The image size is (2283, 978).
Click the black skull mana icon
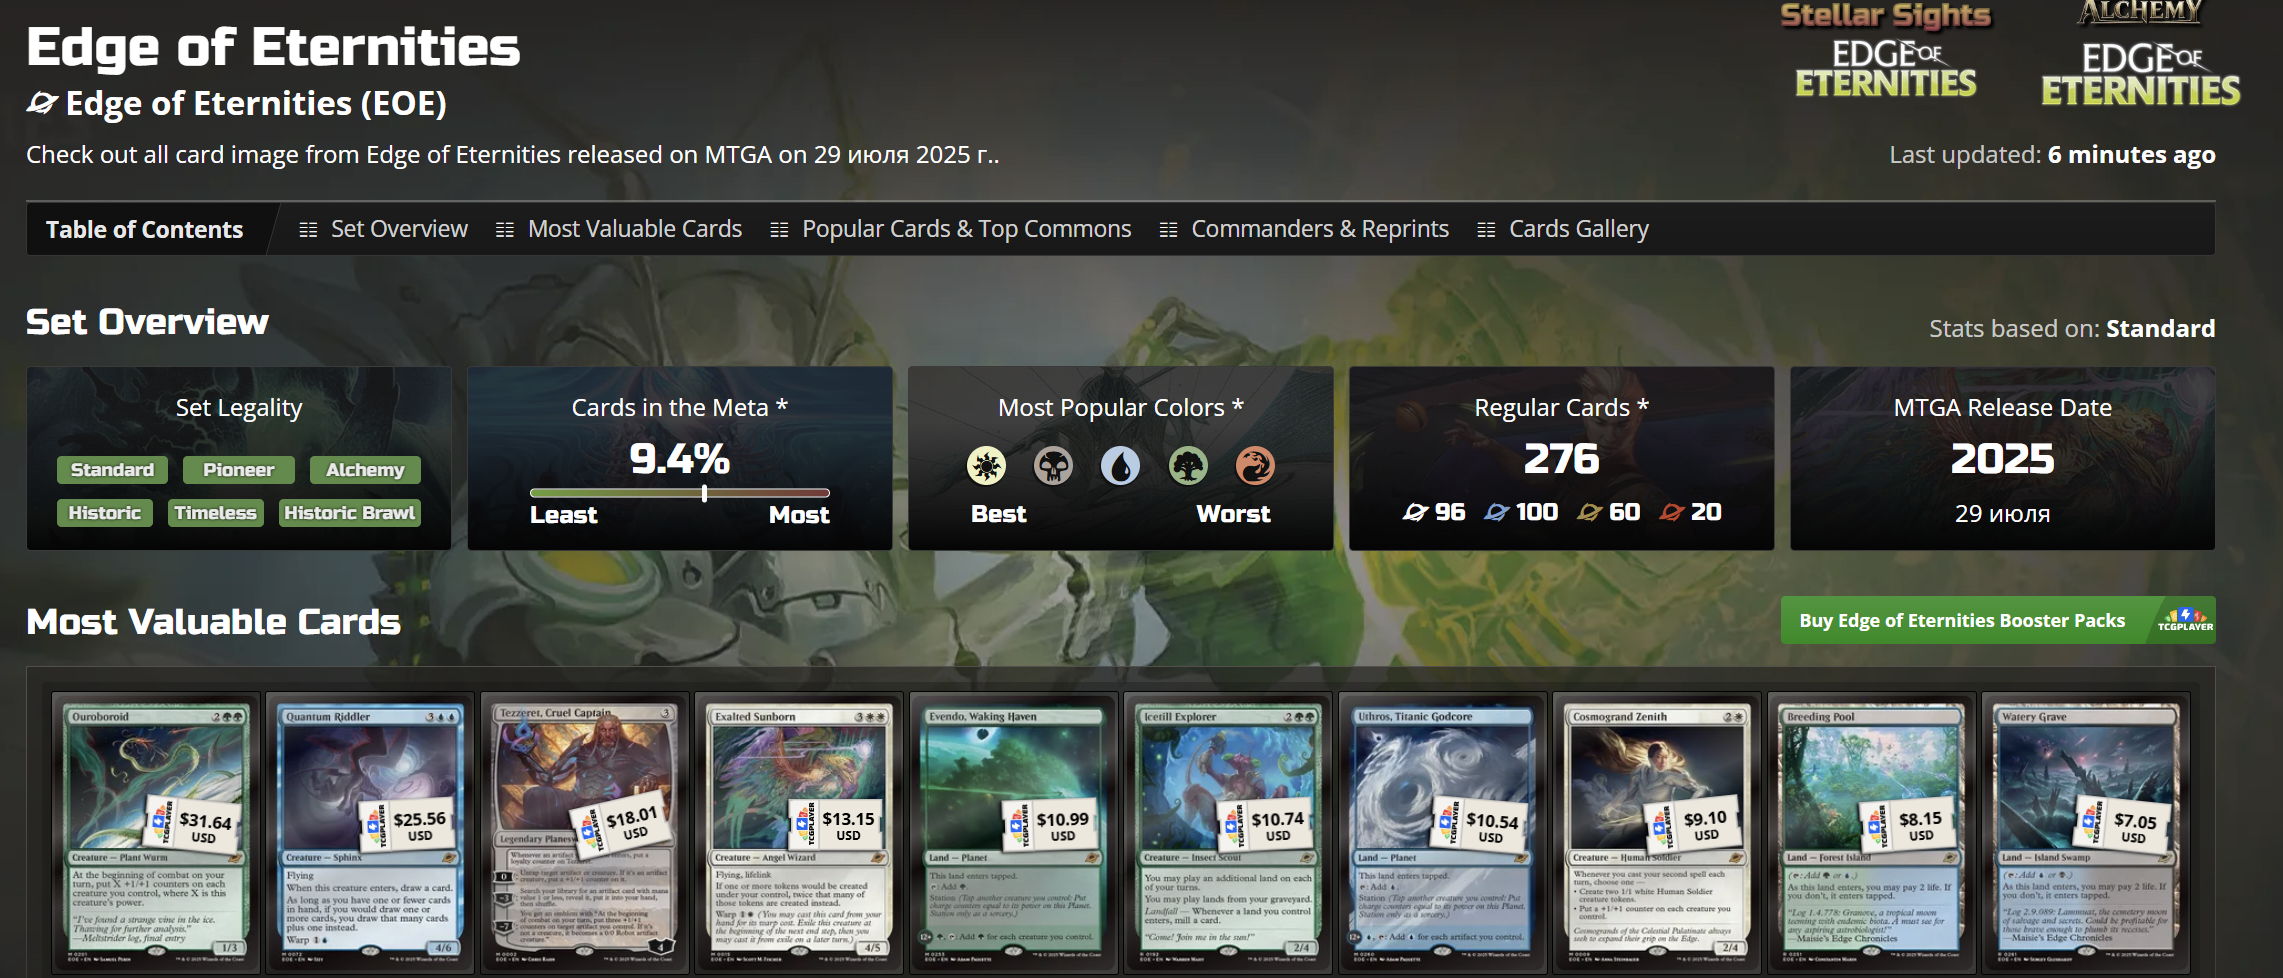[1053, 465]
